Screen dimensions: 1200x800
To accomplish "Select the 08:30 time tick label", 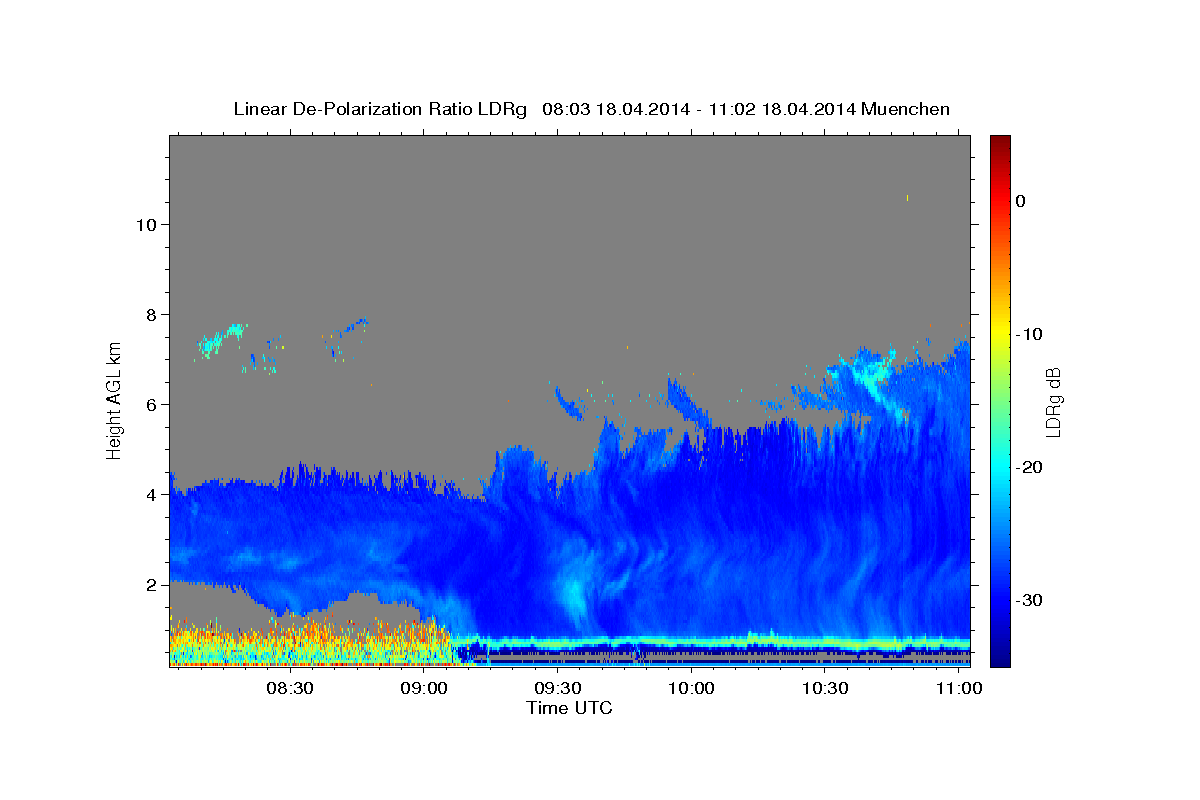I will pos(290,689).
